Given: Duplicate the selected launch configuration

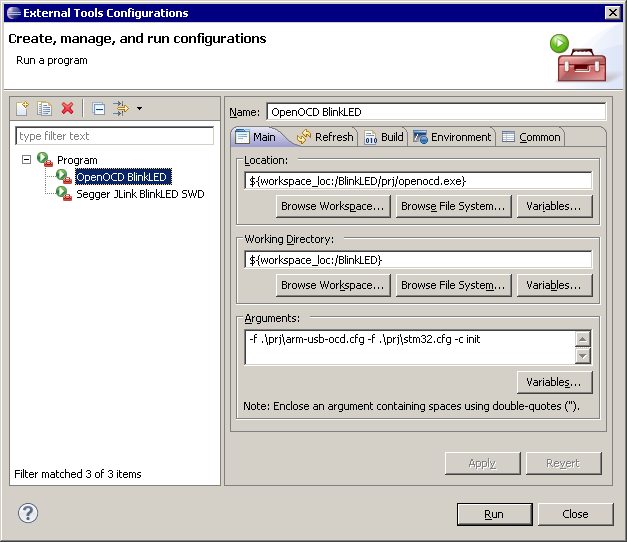Looking at the screenshot, I should click(x=44, y=108).
